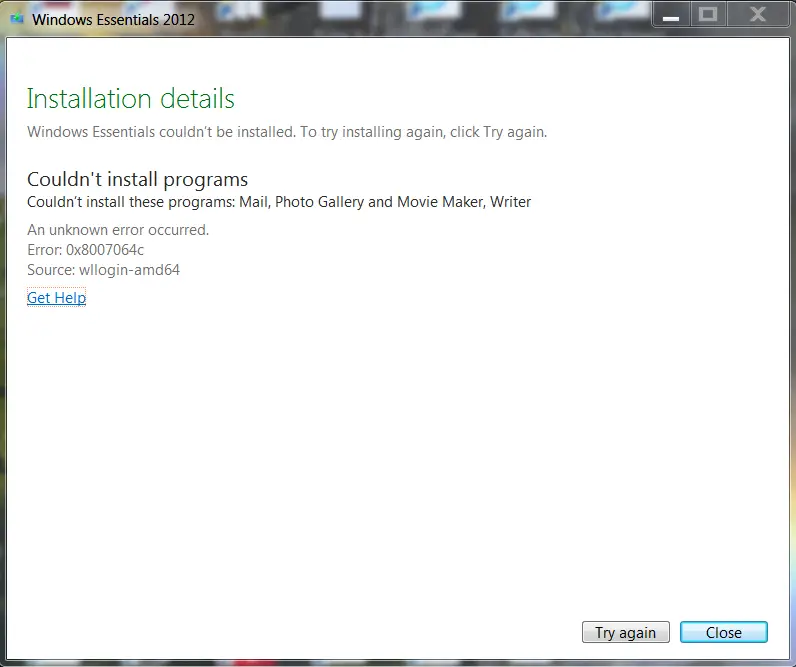Click the "Windows Essentials couldn't be installed" message
The height and width of the screenshot is (667, 796).
(x=287, y=132)
